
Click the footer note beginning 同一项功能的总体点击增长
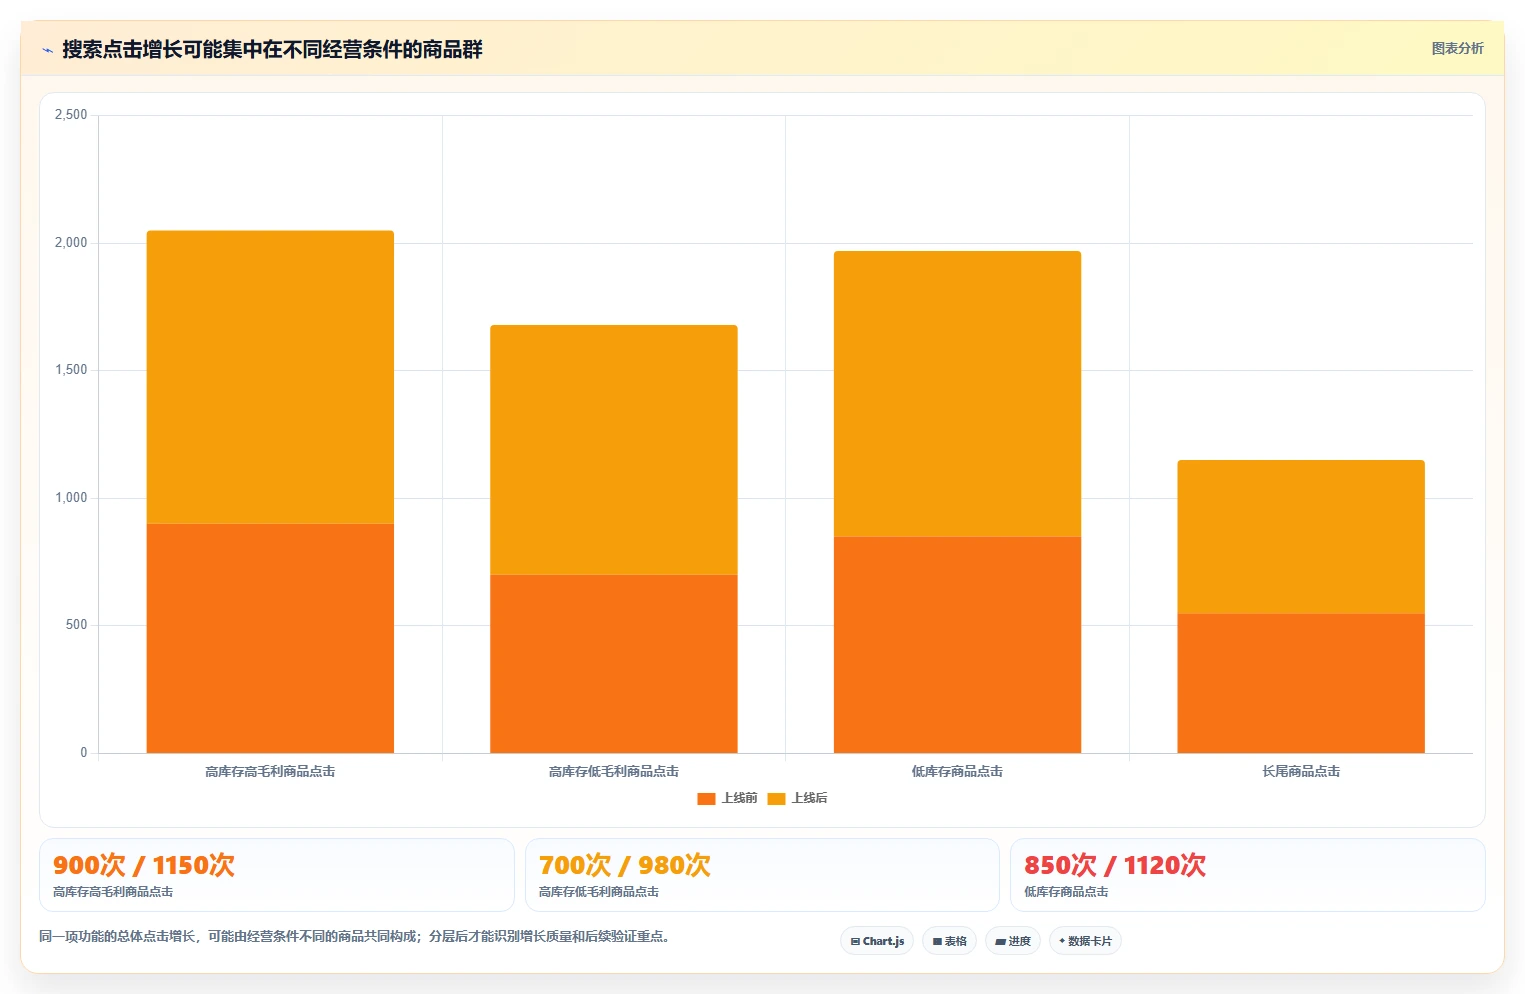(355, 937)
